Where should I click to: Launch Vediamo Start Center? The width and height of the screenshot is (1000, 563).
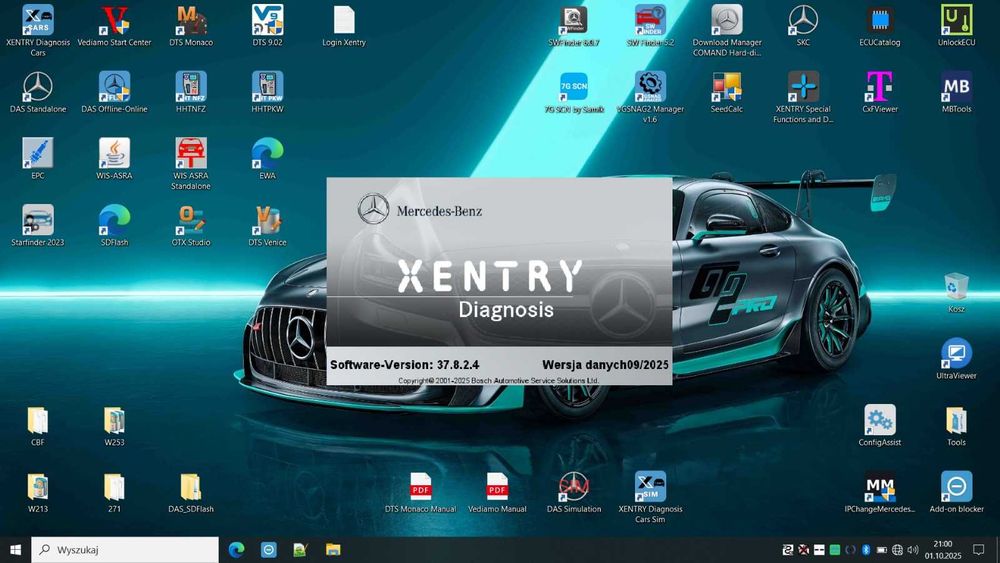point(114,21)
